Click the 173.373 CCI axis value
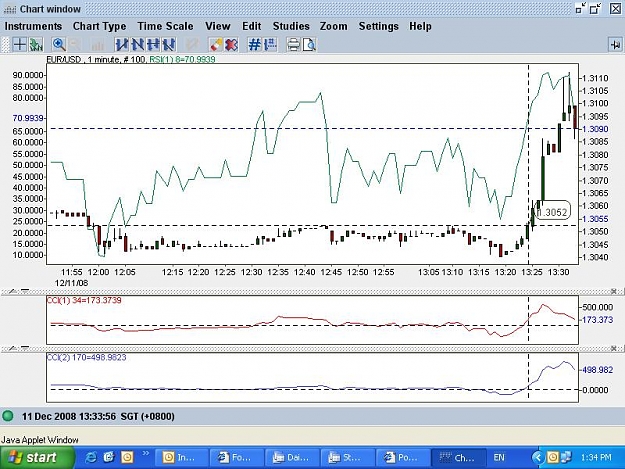625x469 pixels. (x=597, y=320)
